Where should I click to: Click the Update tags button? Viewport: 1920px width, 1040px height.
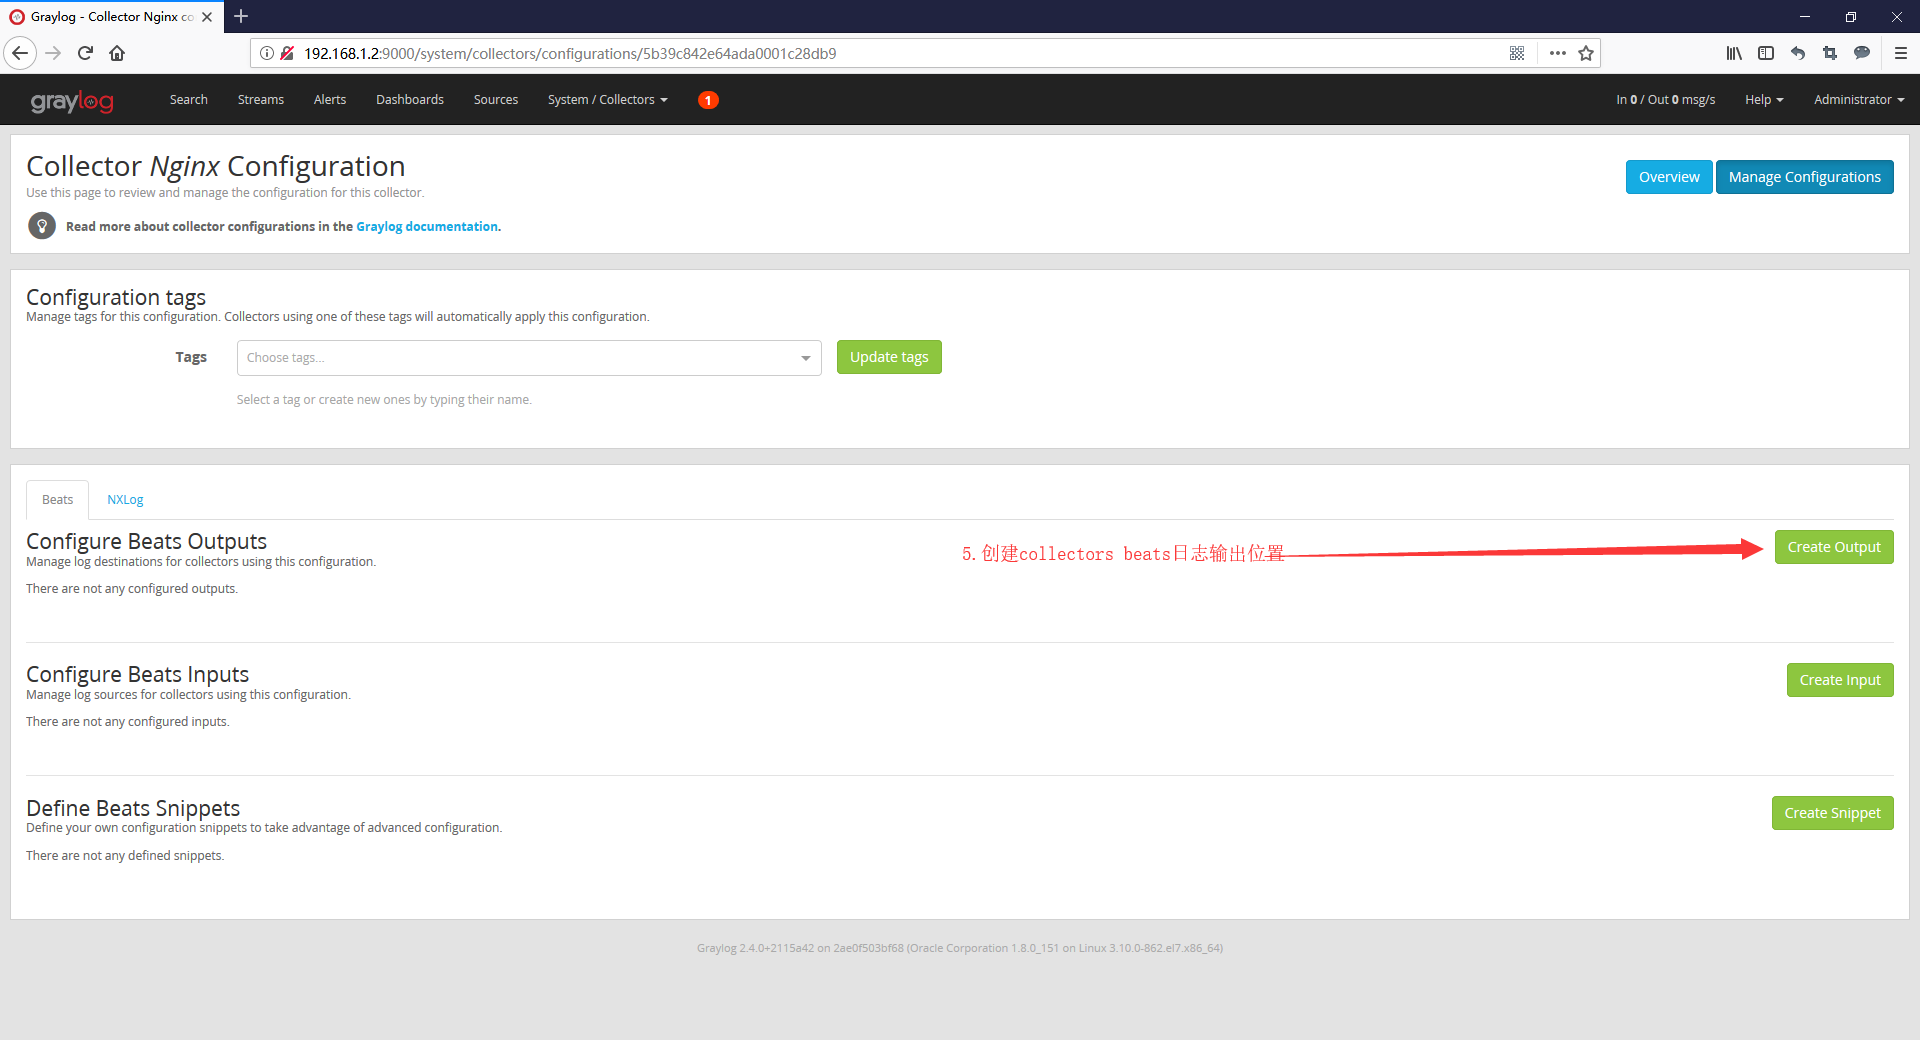[x=889, y=357]
